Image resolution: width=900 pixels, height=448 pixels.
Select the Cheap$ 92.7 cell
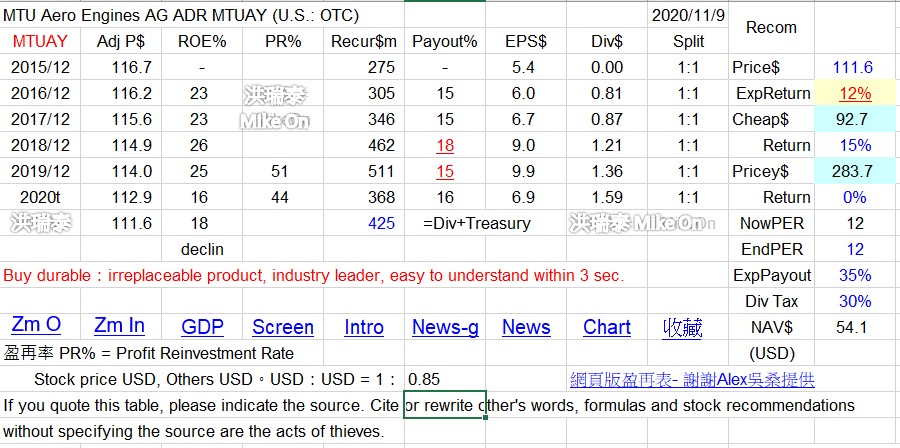click(856, 119)
